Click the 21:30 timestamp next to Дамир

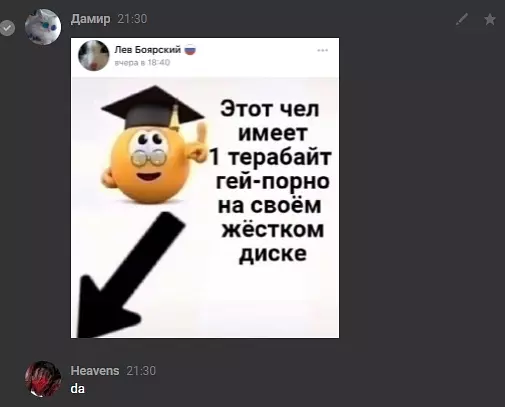[132, 19]
